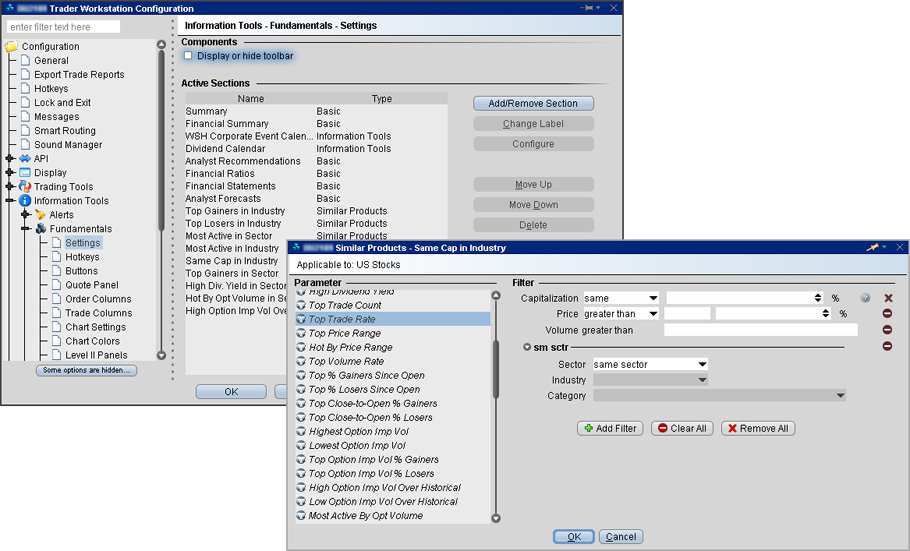Viewport: 910px width, 551px height.
Task: Open the Price 'greater than' dropdown
Action: point(653,314)
